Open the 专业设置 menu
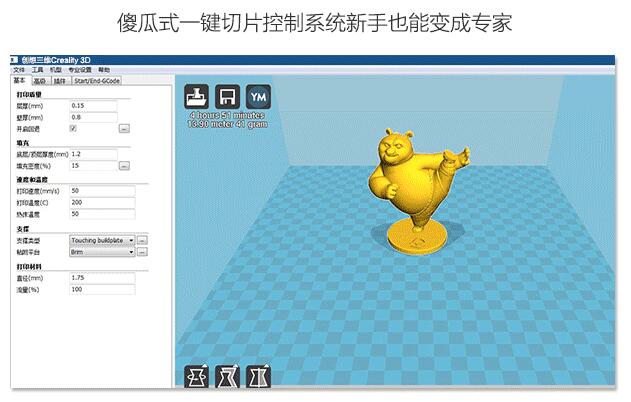This screenshot has width=631, height=402. click(80, 70)
